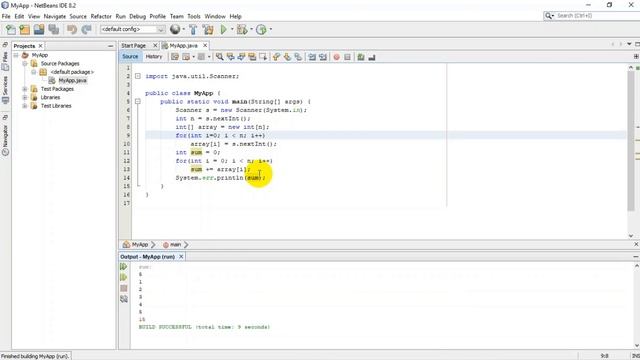Click the Uncomment editor toolbar icon

click(372, 57)
